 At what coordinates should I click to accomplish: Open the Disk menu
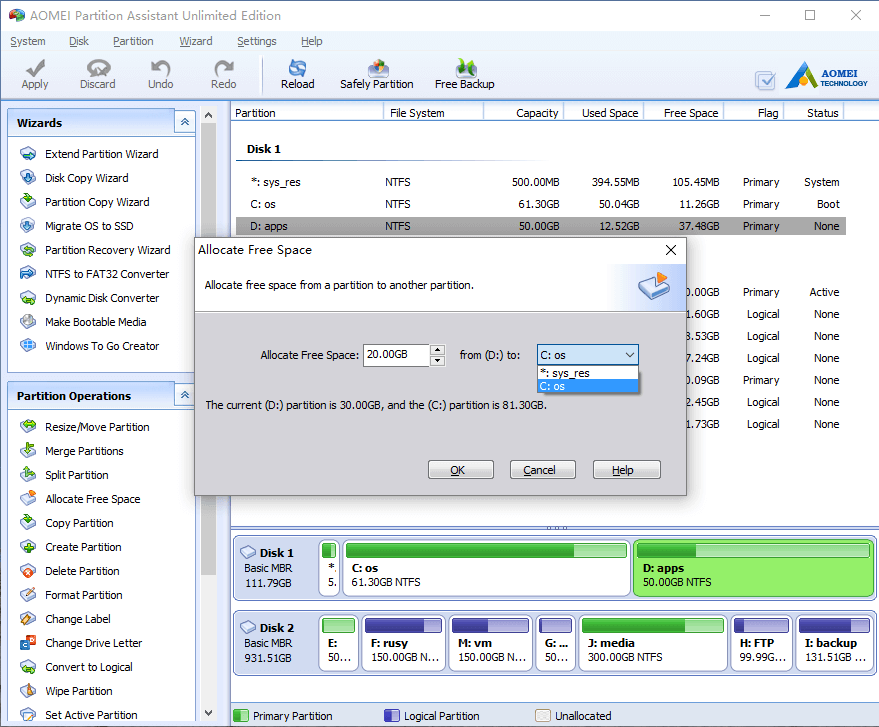(x=78, y=41)
